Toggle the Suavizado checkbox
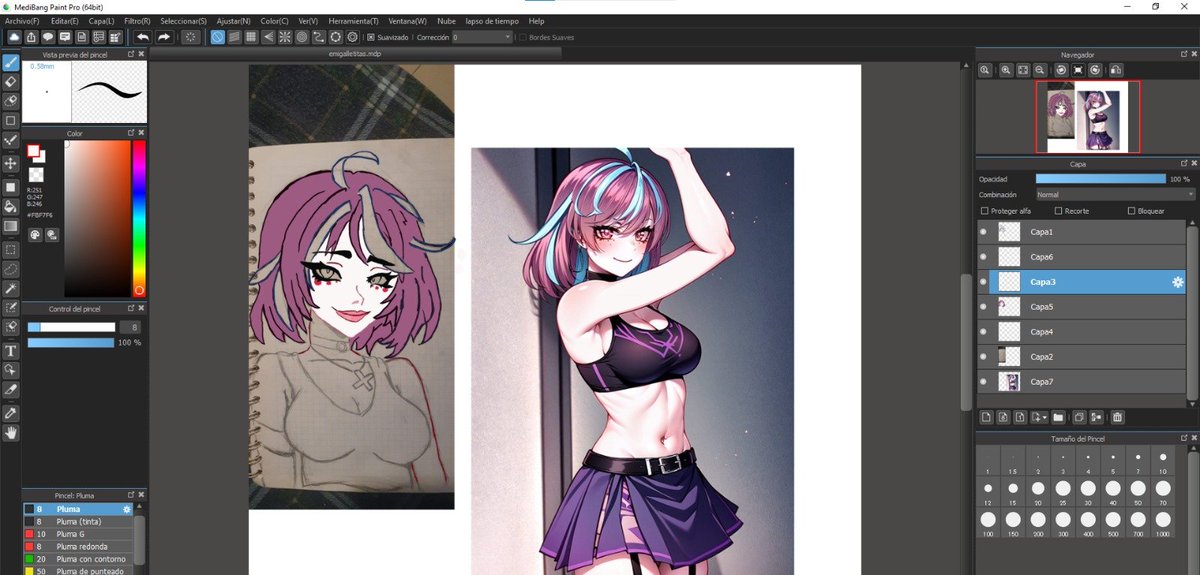 (371, 37)
